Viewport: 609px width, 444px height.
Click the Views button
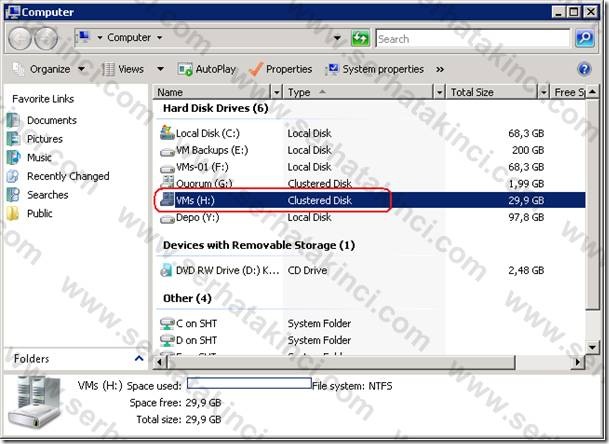click(x=124, y=69)
